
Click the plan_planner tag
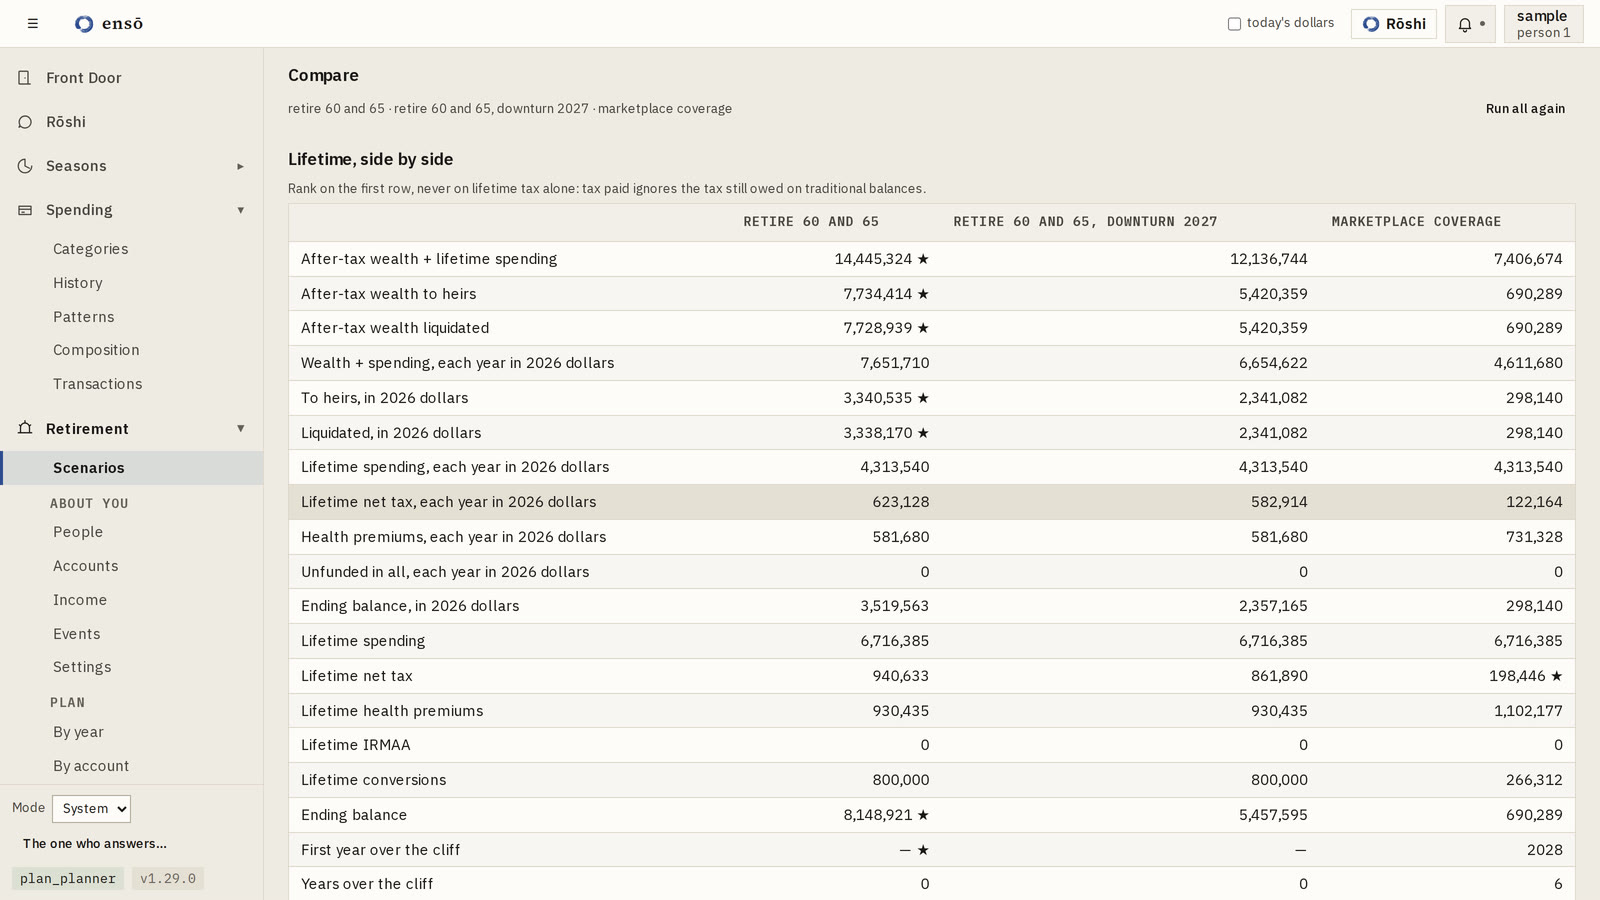click(x=68, y=879)
